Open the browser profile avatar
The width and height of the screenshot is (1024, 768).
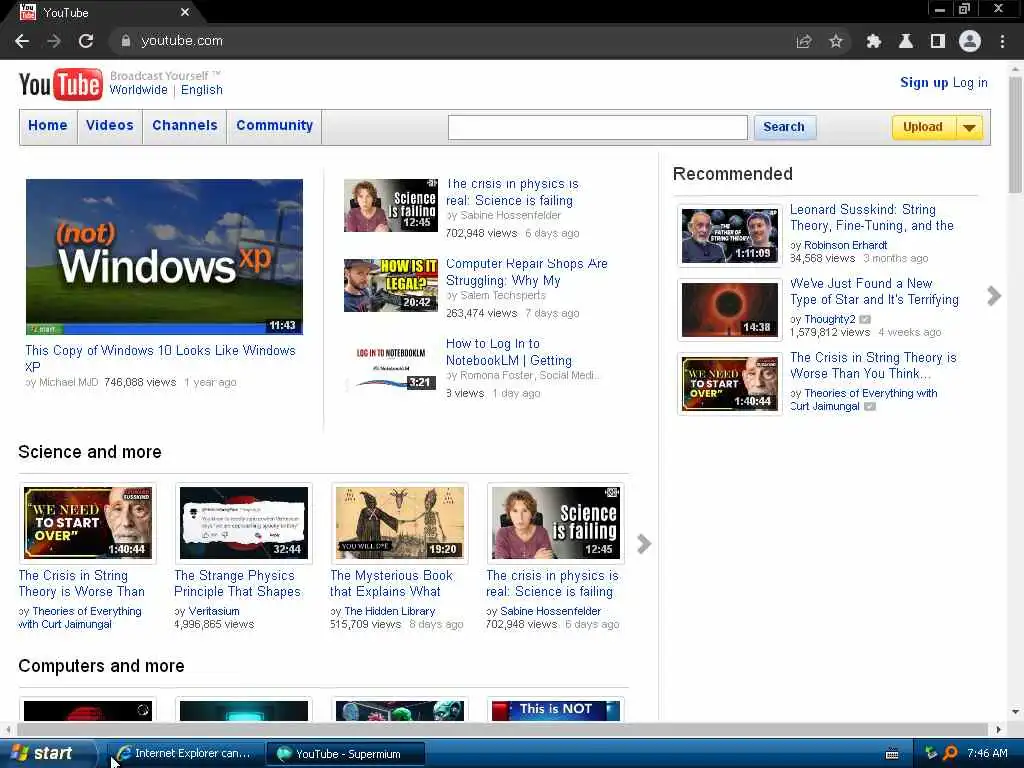coord(970,41)
